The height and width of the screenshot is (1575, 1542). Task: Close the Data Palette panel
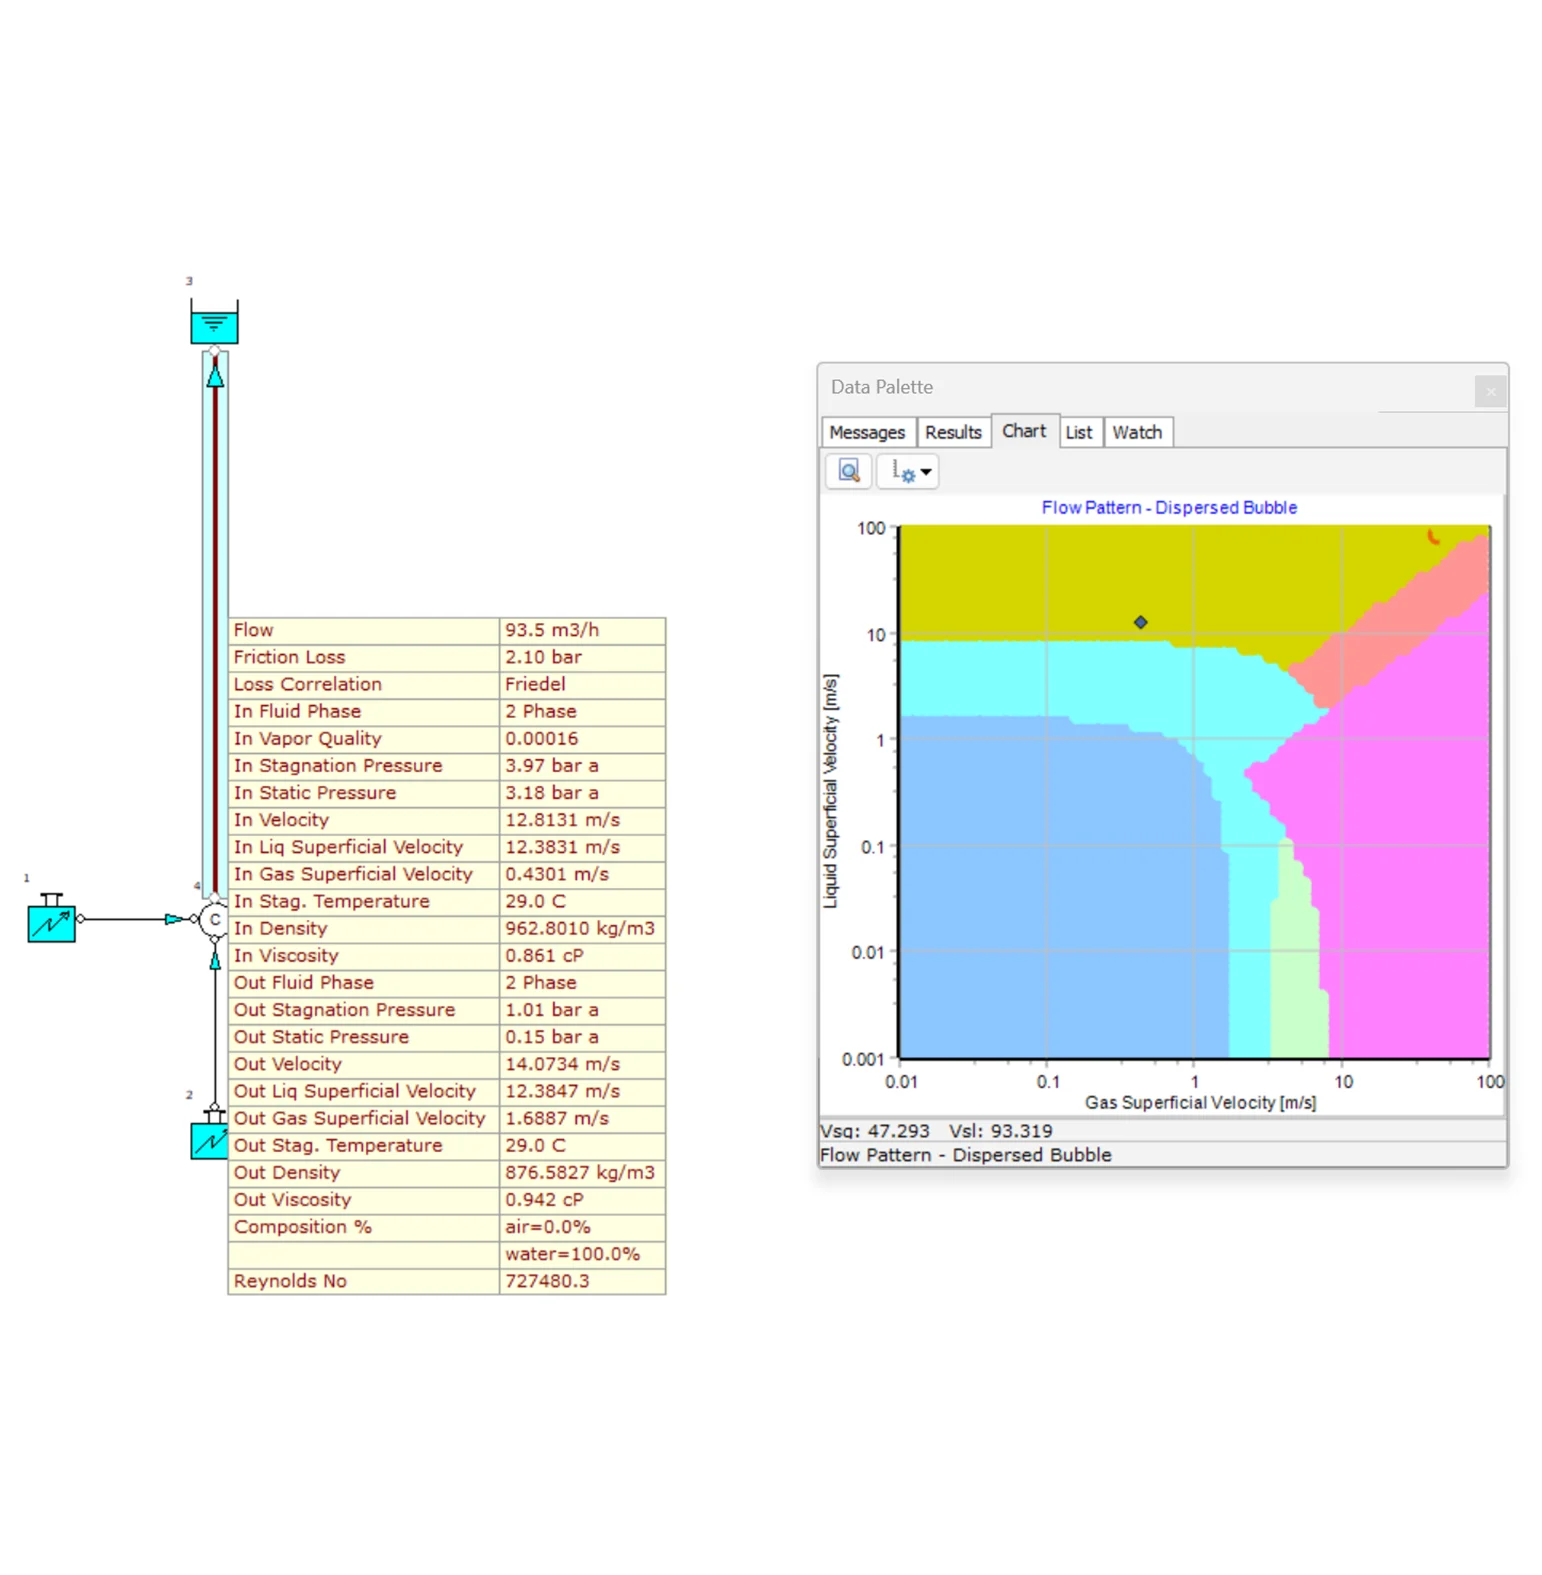pyautogui.click(x=1489, y=391)
